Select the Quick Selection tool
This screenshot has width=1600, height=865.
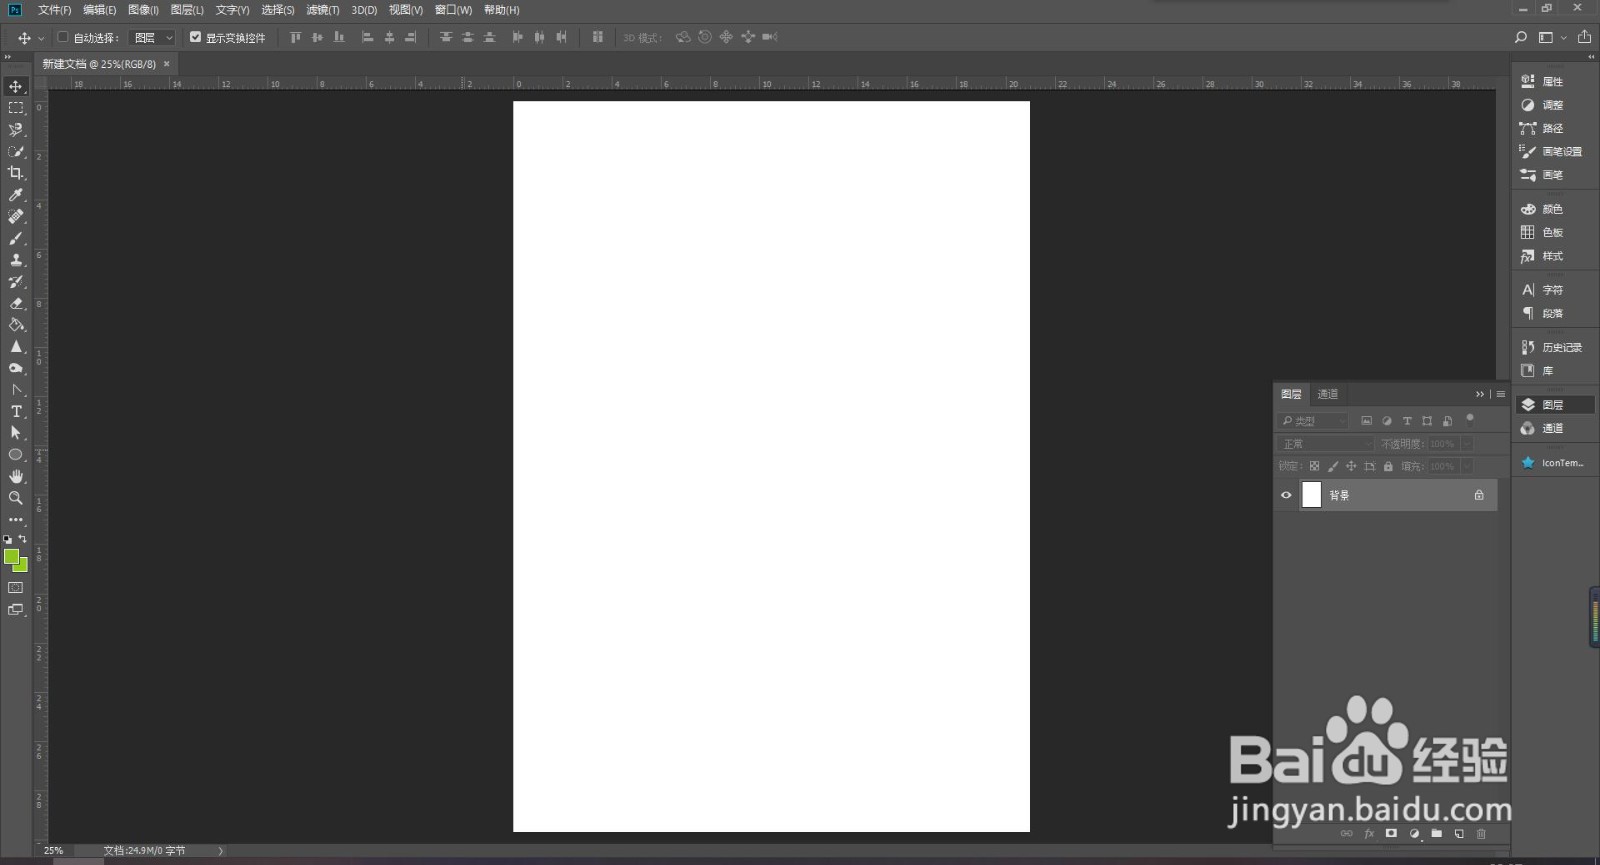16,152
